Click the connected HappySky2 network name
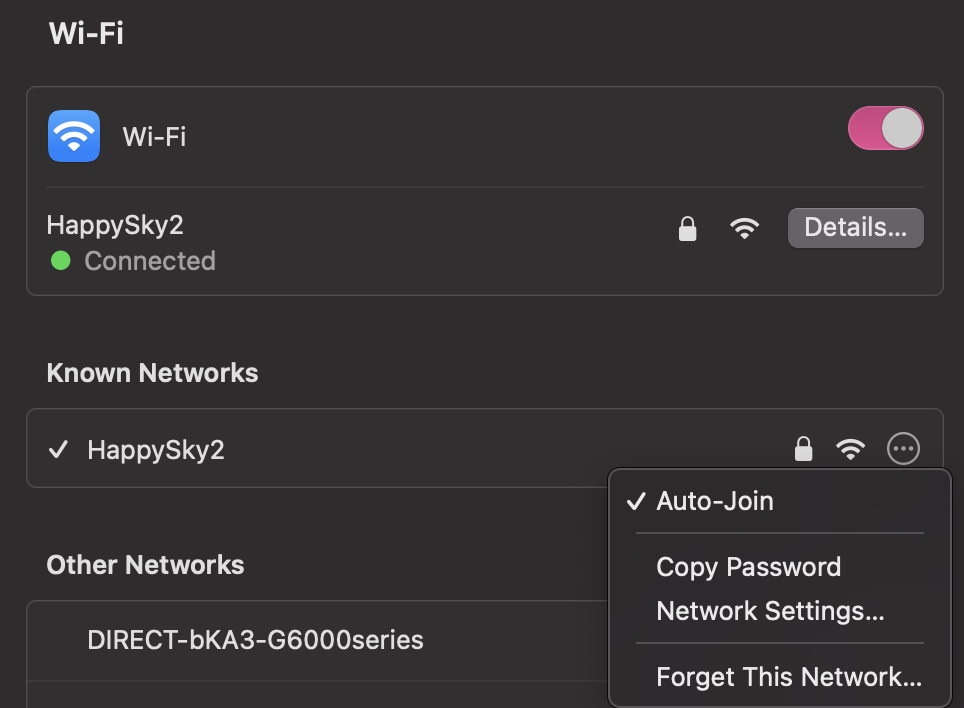This screenshot has height=708, width=964. 115,226
